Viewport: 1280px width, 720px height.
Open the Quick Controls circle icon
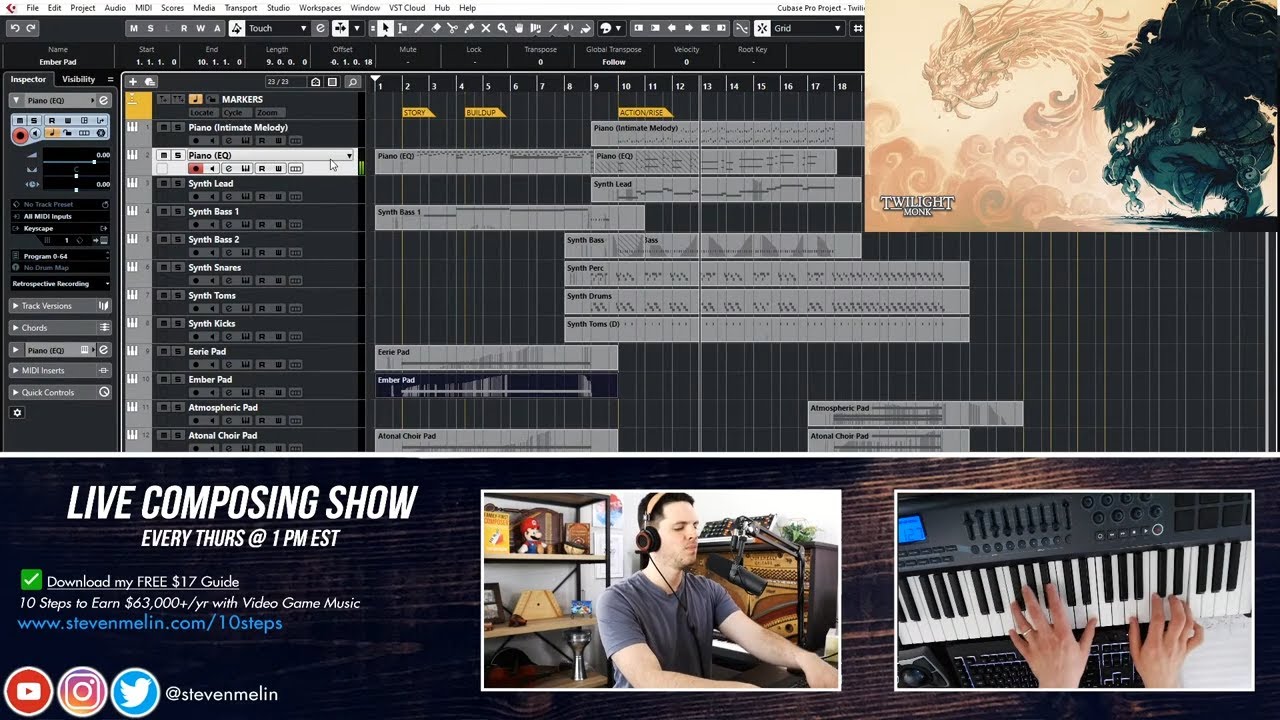104,392
